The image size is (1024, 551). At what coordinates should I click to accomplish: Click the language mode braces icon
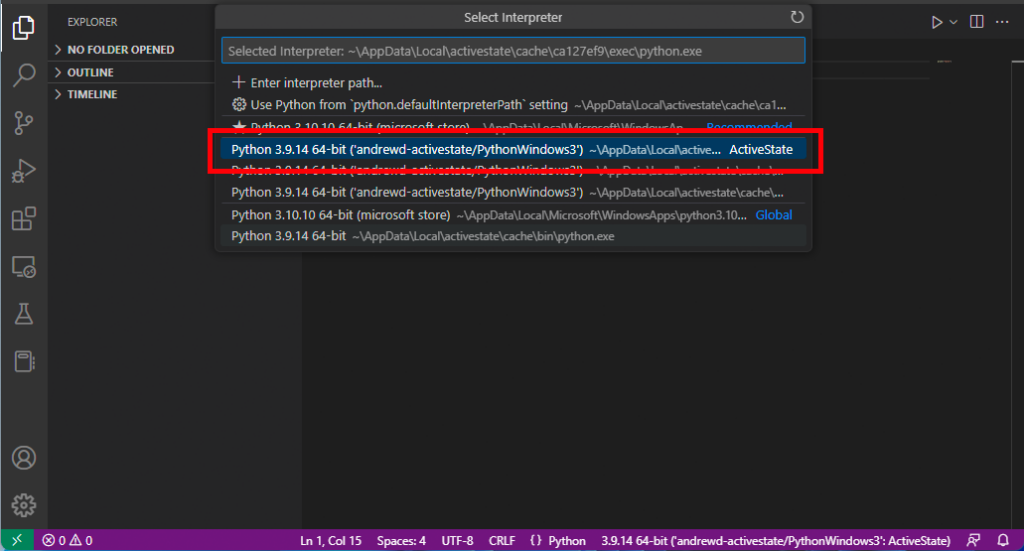(536, 541)
